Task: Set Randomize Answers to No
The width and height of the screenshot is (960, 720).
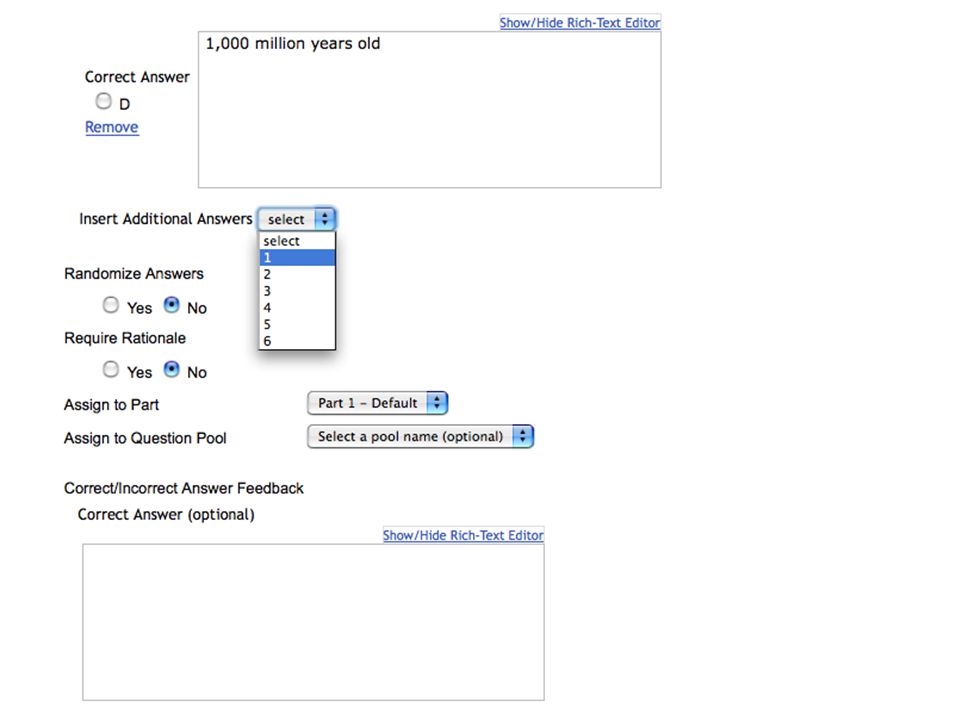Action: click(171, 305)
